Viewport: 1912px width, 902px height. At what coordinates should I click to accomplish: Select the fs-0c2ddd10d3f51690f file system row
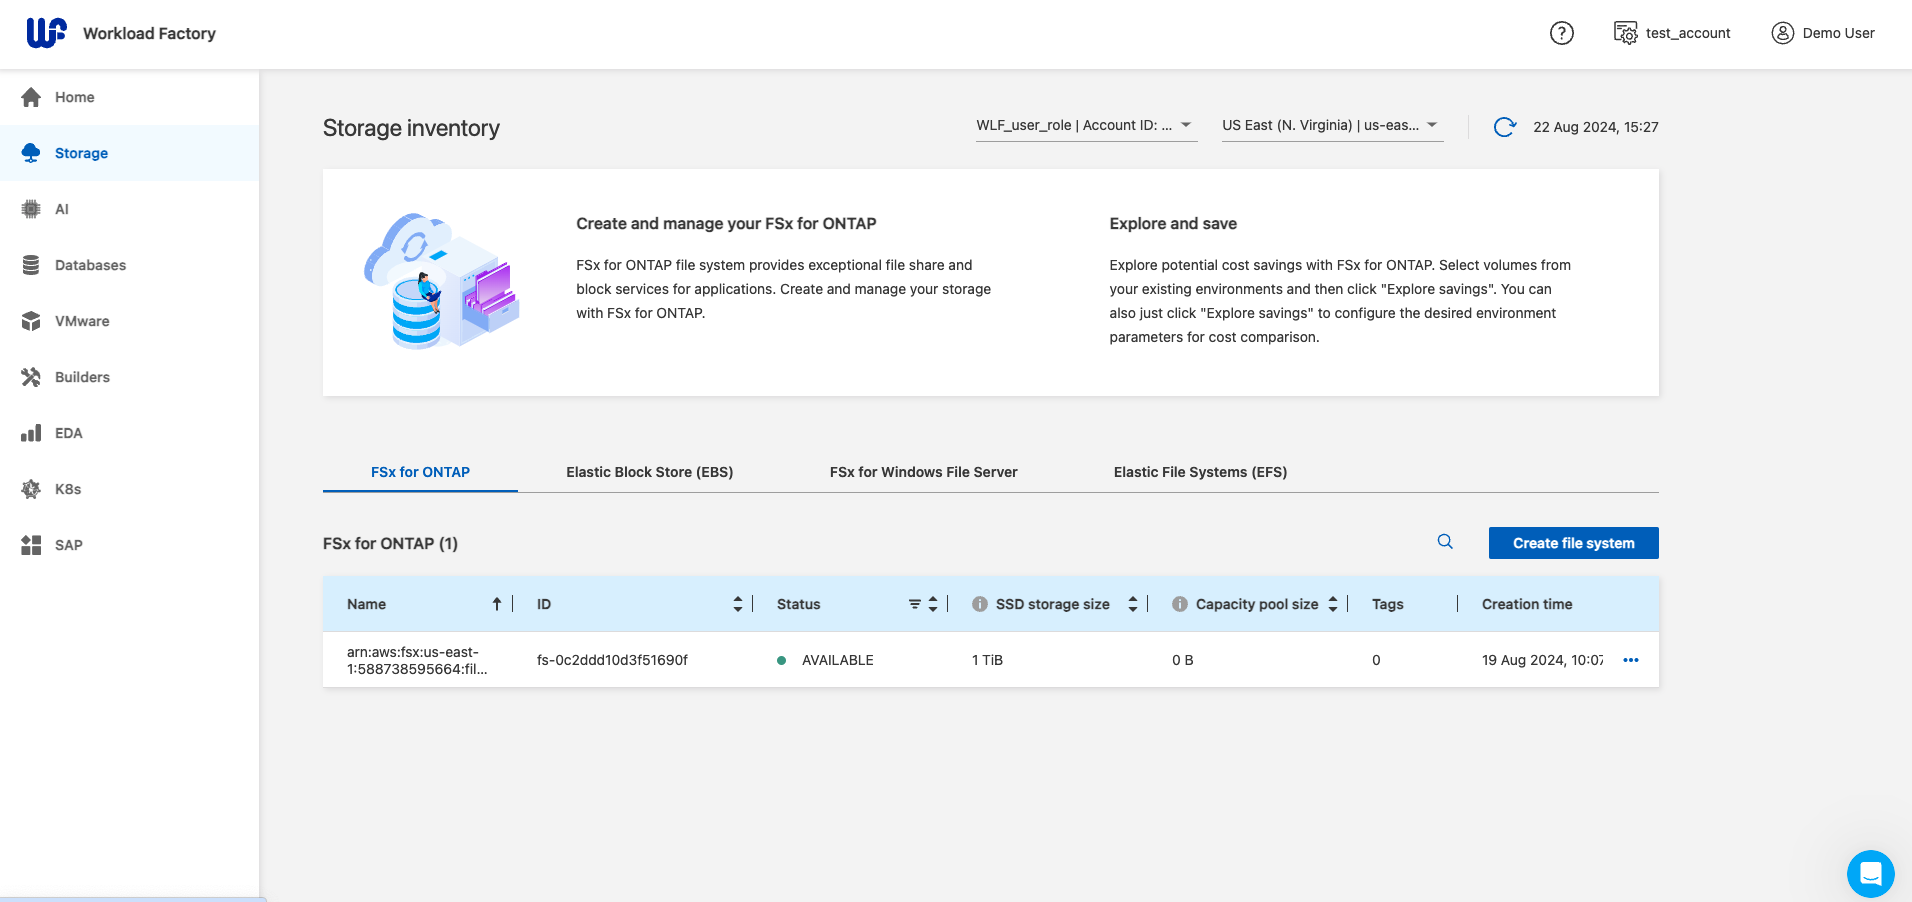(612, 660)
